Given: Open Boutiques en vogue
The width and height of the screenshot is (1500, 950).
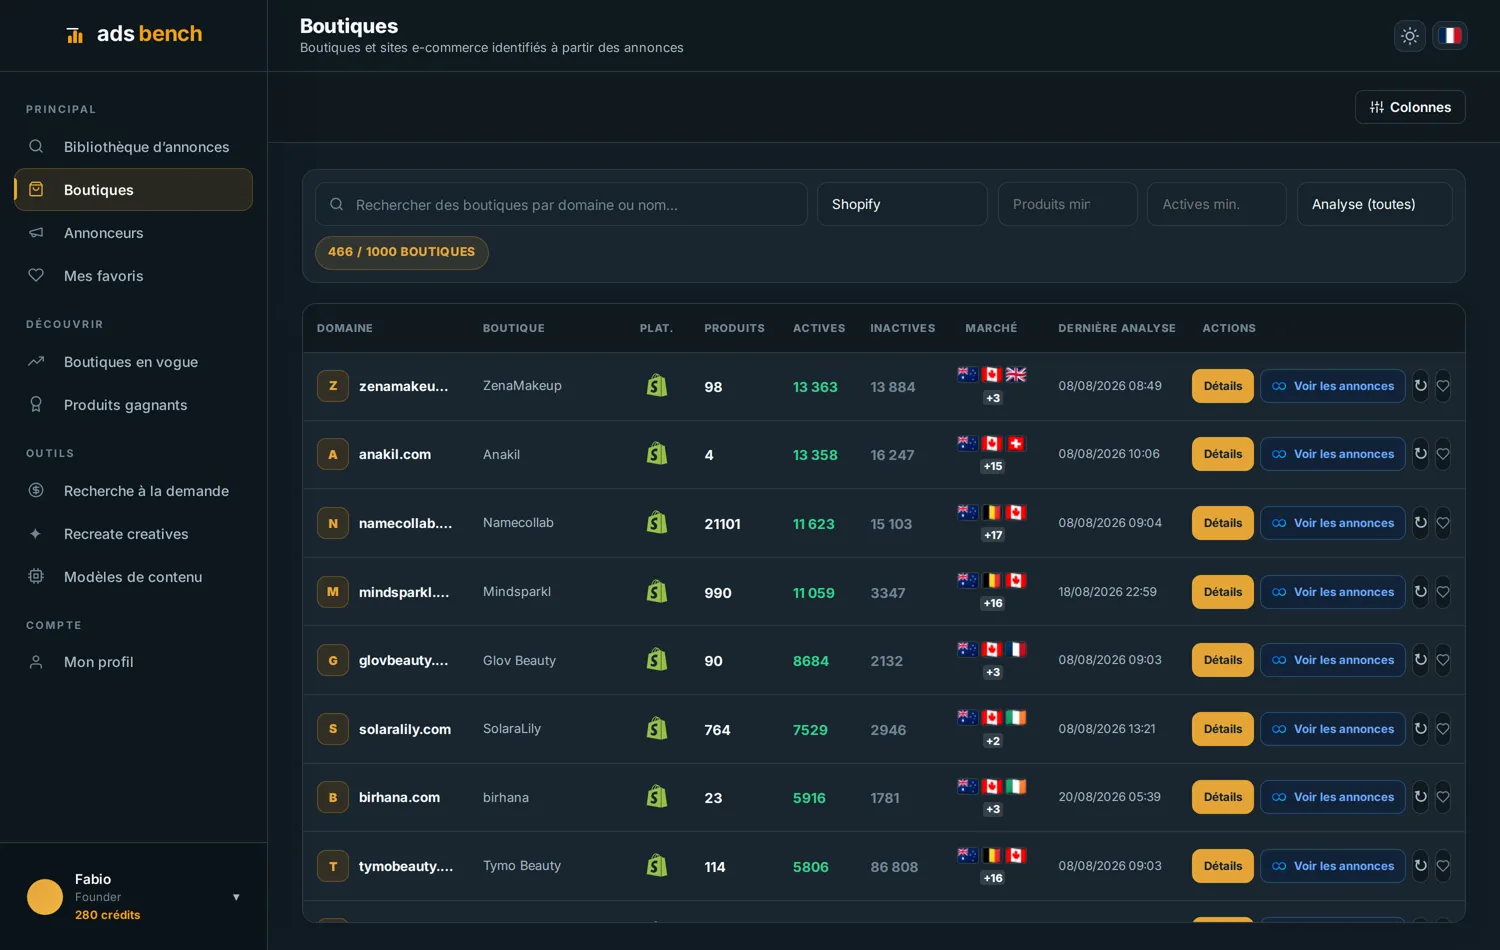Looking at the screenshot, I should [133, 362].
